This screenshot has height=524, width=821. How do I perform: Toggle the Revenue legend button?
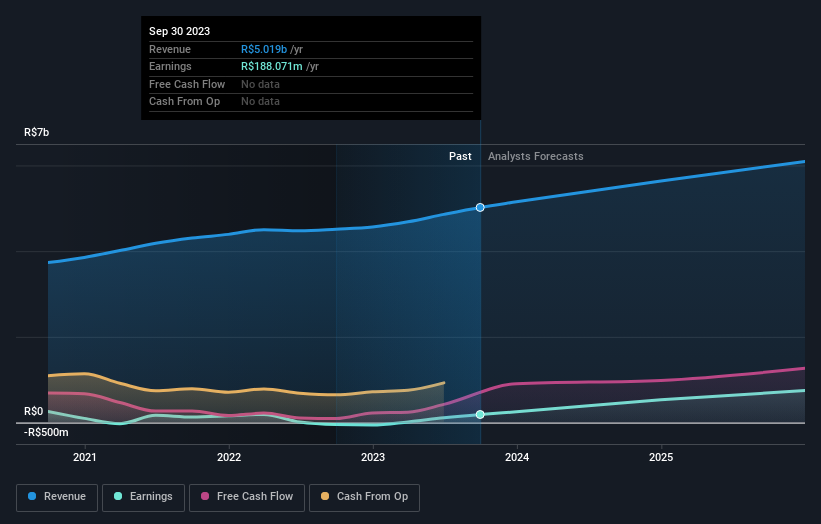(x=57, y=497)
